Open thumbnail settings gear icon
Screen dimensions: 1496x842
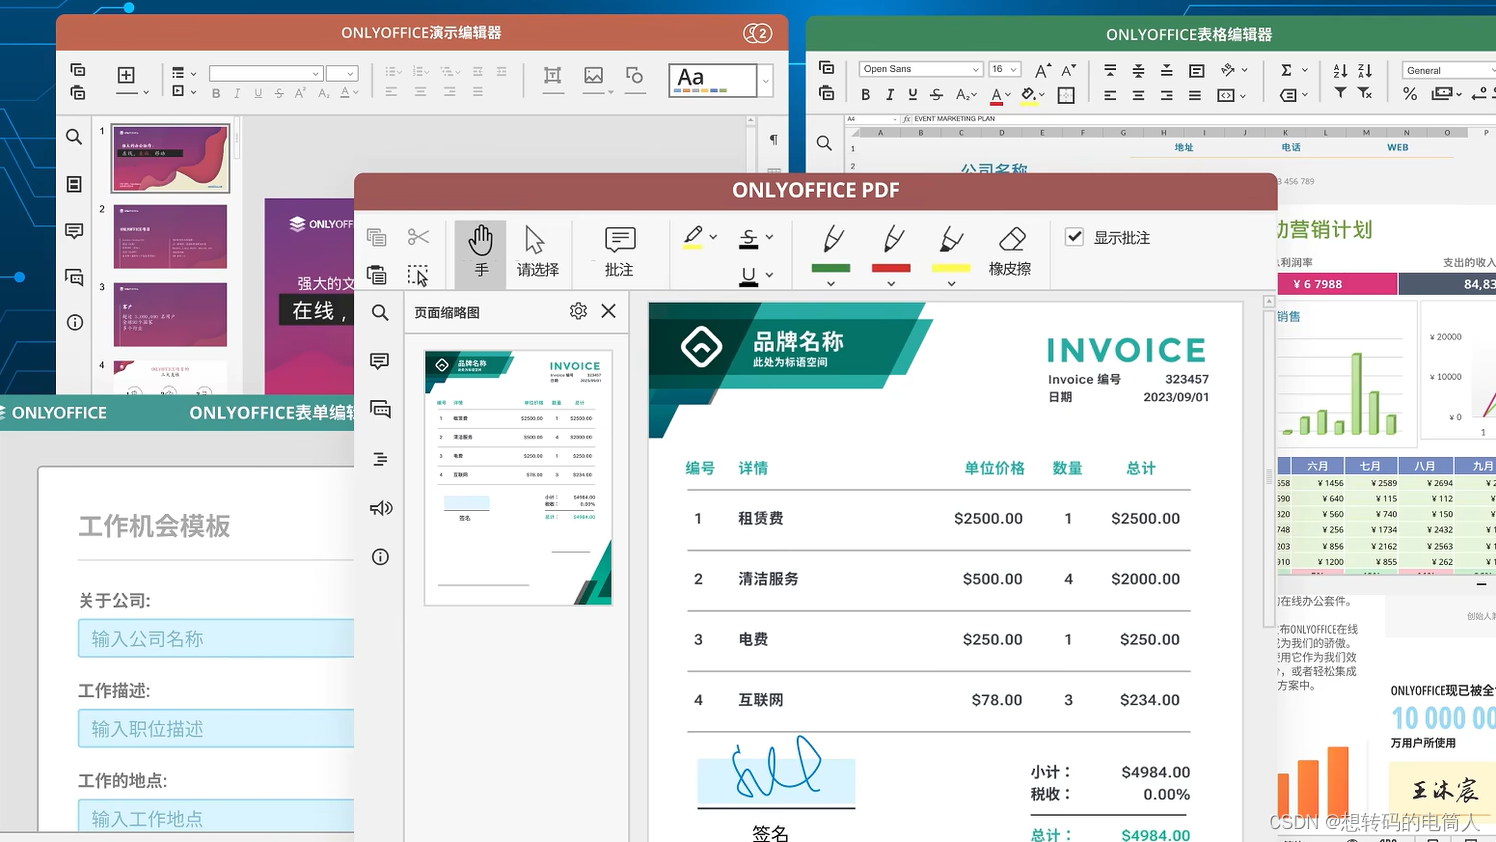pos(578,311)
